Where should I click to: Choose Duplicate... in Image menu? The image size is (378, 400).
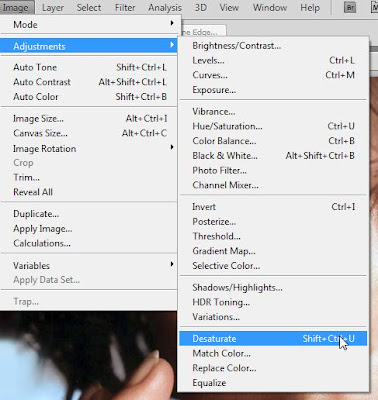tap(89, 214)
